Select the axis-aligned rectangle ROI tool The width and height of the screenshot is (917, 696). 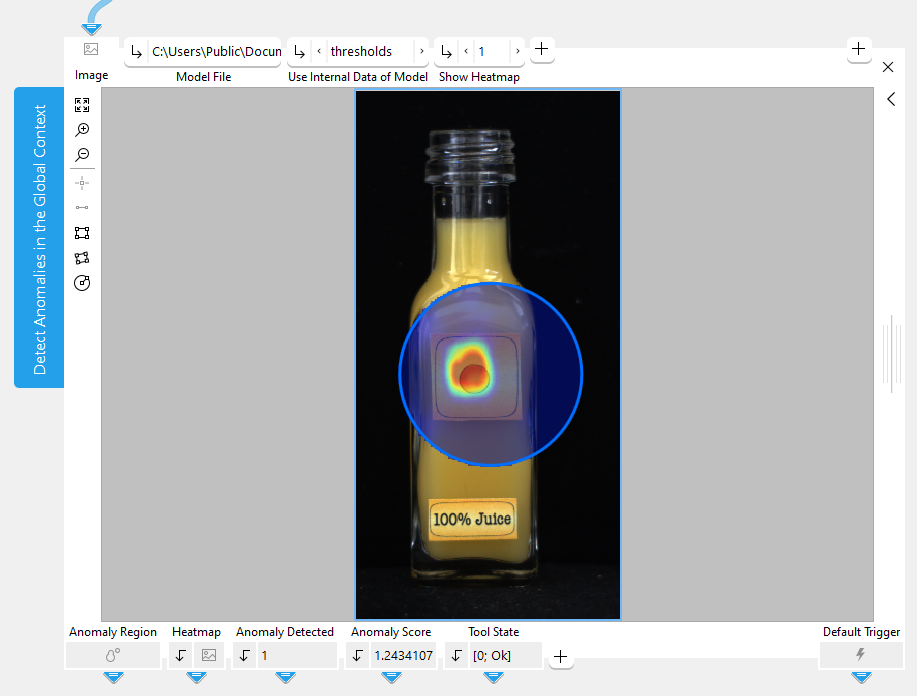coord(82,233)
